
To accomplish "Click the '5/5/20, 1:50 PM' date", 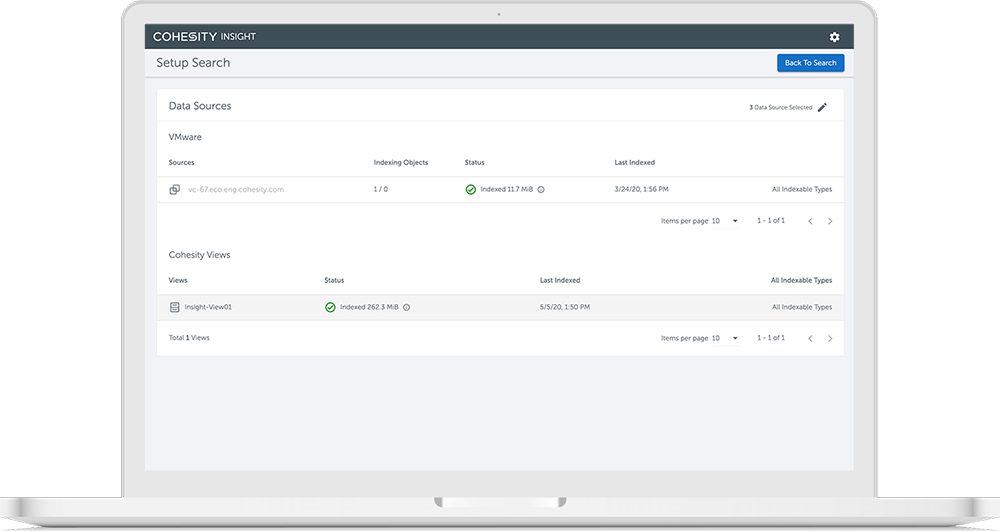I will pos(564,307).
